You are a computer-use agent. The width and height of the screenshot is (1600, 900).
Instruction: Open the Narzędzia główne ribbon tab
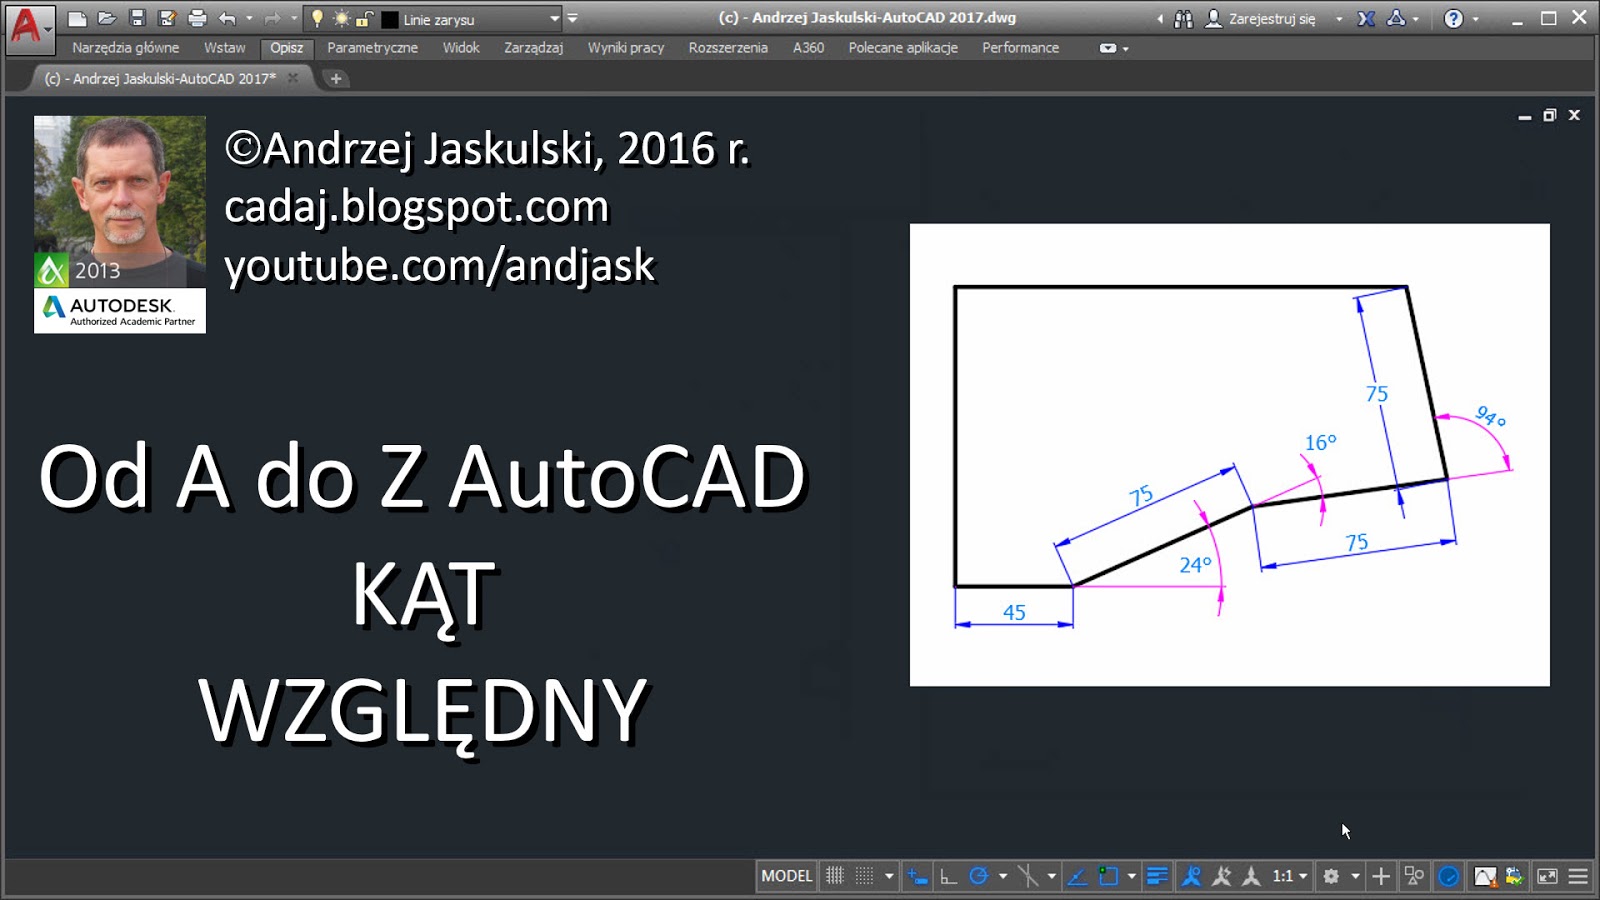tap(126, 48)
